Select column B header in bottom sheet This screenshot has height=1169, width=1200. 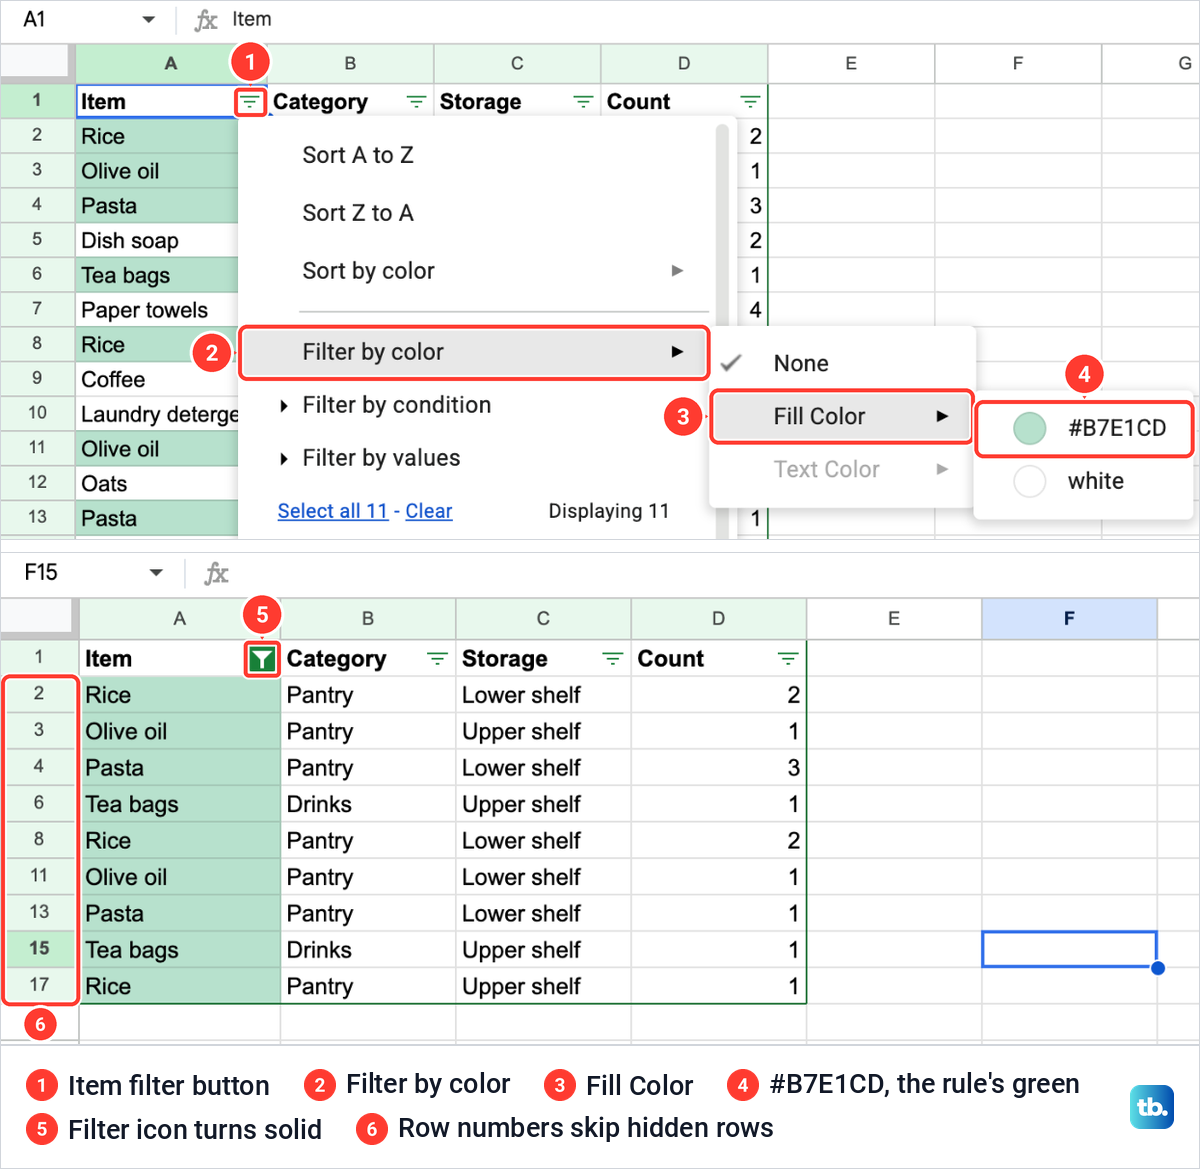368,619
